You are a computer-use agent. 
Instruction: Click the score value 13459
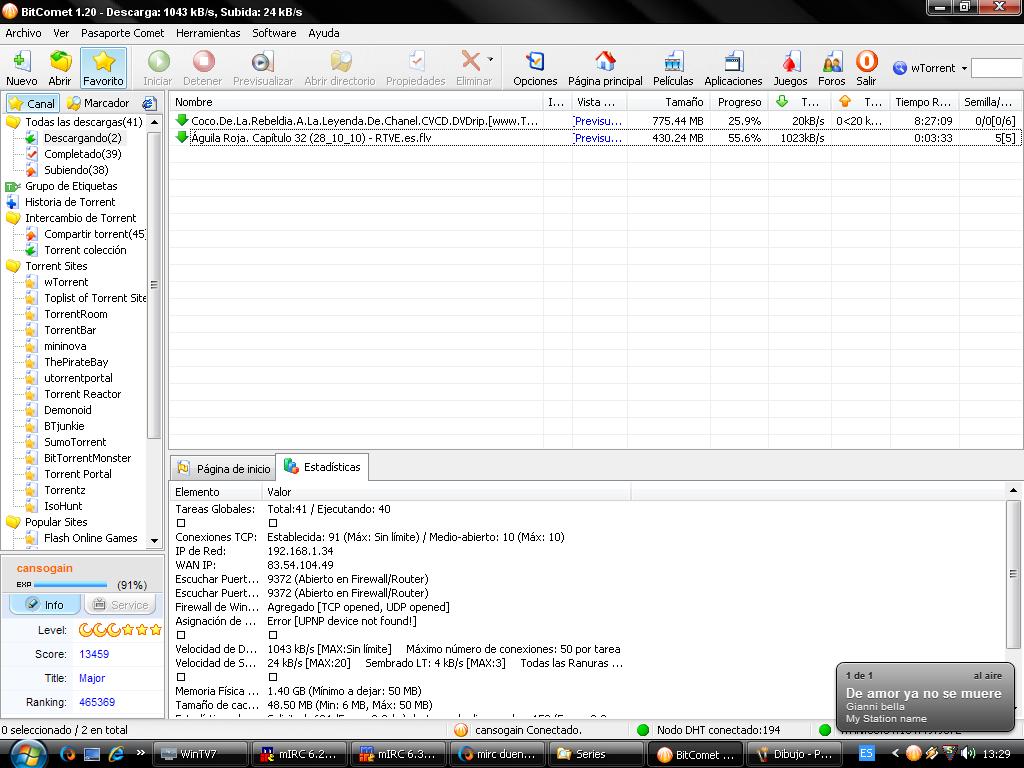(94, 654)
